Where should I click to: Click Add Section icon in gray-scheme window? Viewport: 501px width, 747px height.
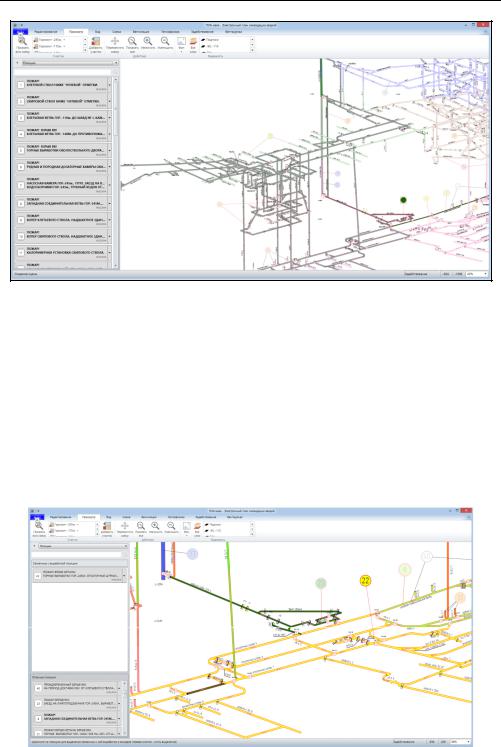96,42
